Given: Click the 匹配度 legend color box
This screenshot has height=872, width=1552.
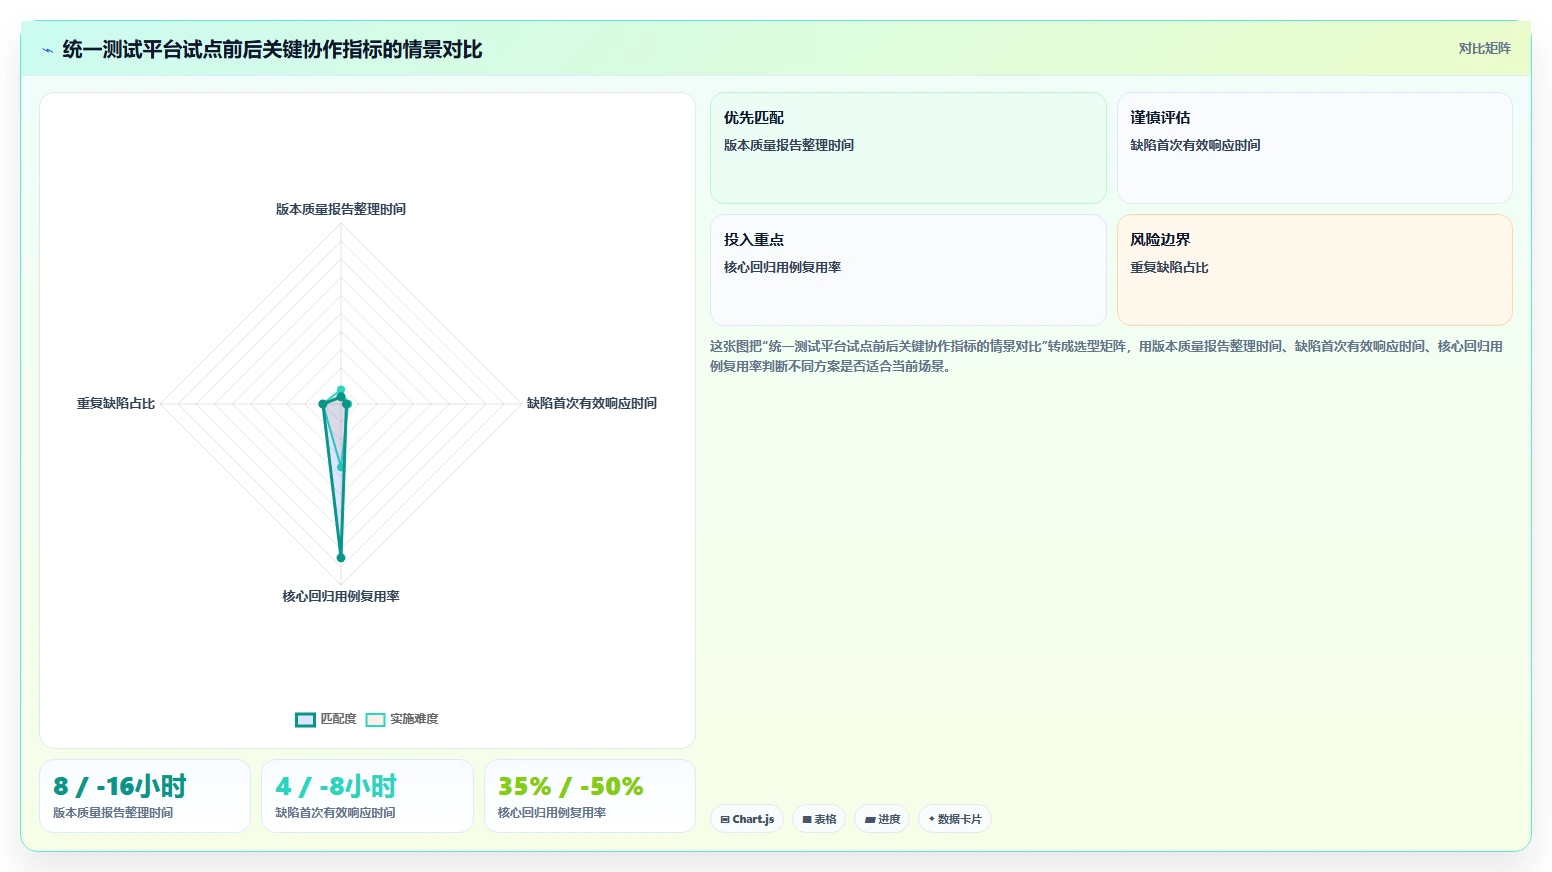Looking at the screenshot, I should click(x=305, y=720).
